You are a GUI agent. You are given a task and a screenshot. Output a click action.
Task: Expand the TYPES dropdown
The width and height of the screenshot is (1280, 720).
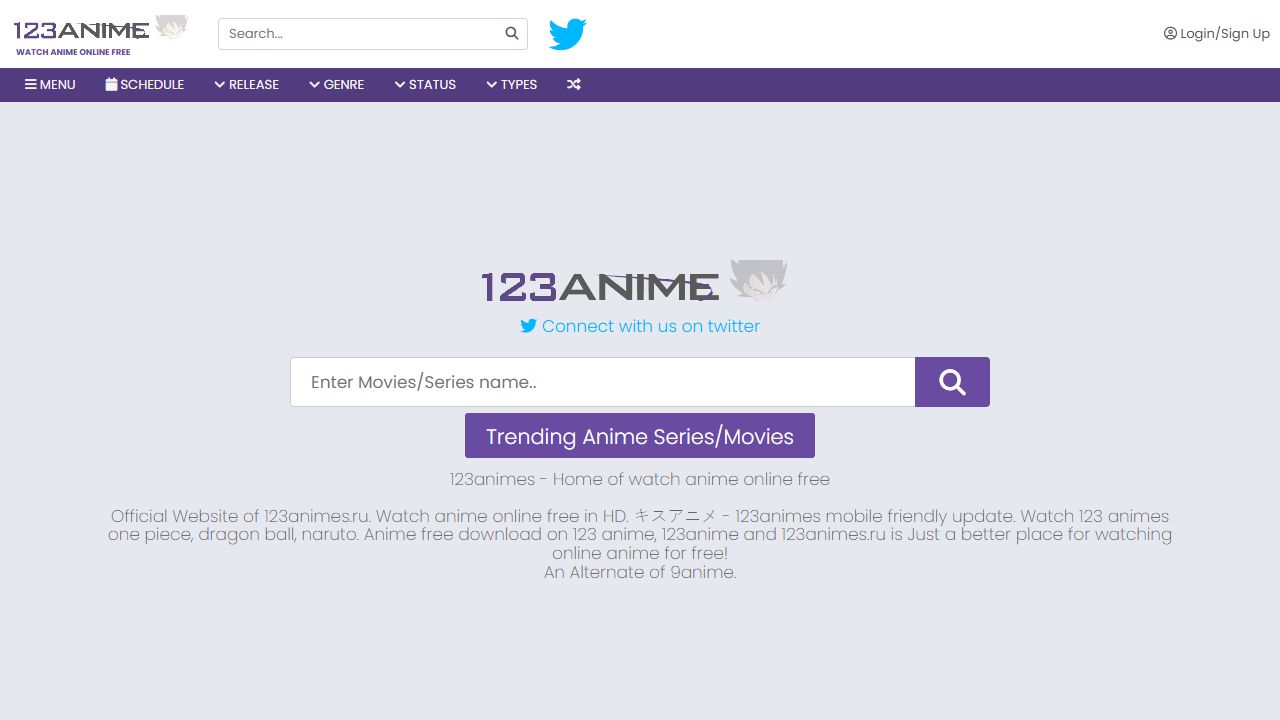tap(512, 85)
